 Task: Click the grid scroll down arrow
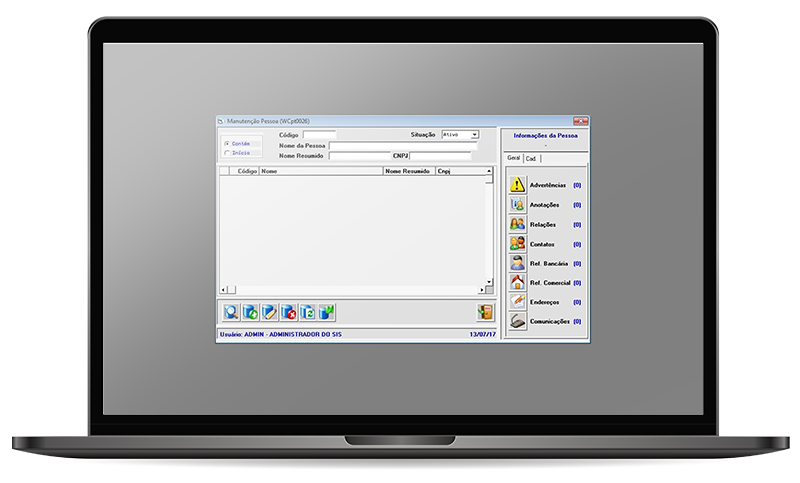point(489,282)
